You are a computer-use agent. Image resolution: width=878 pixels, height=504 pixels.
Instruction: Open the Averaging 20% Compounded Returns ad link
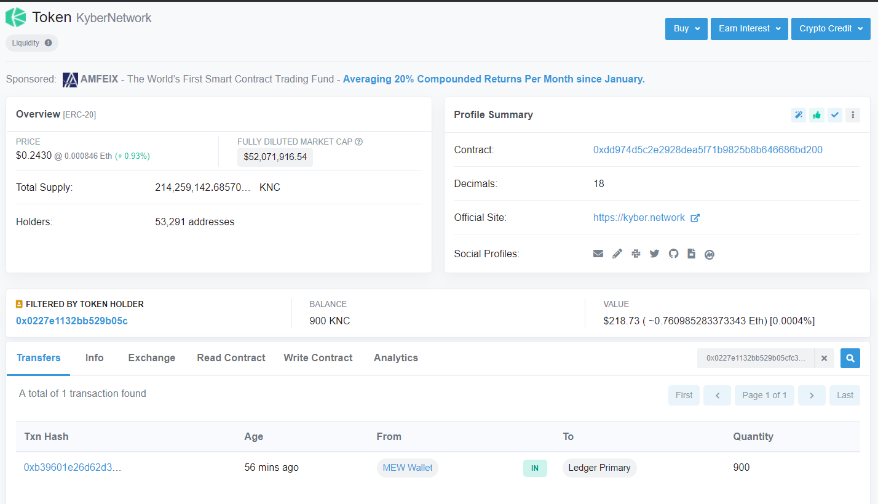coord(493,79)
